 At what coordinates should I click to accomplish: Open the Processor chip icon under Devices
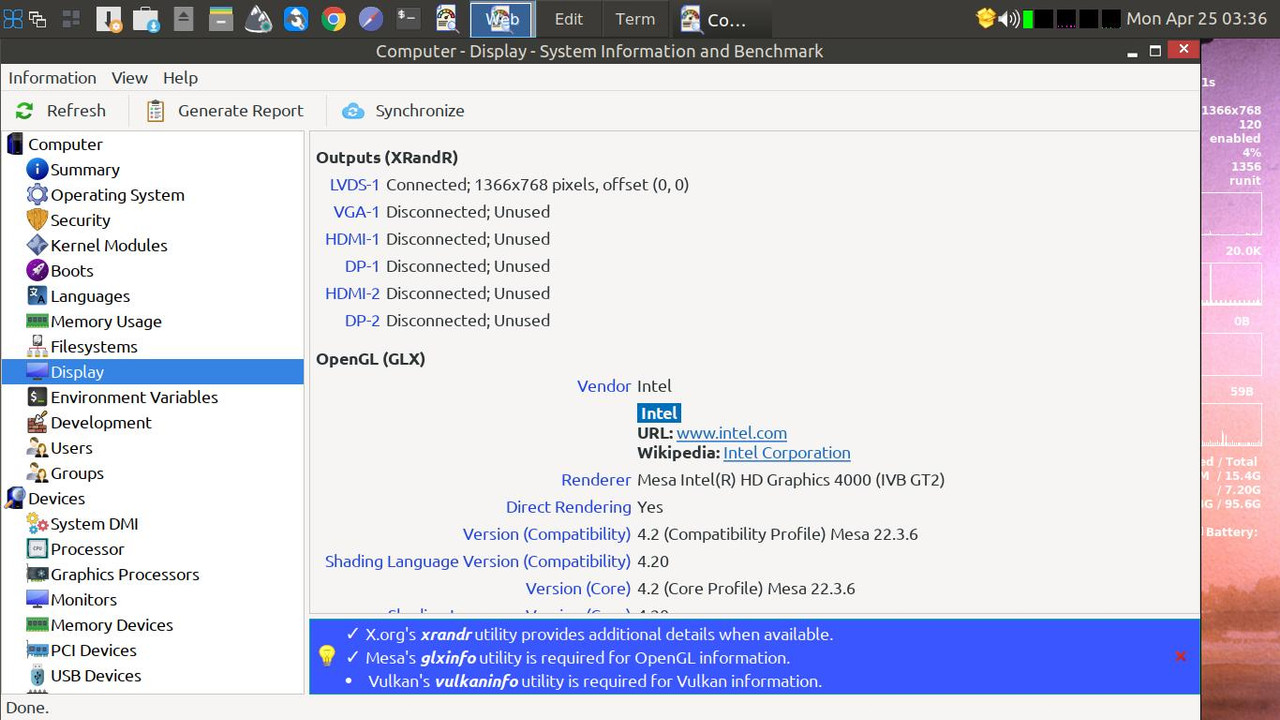(x=37, y=549)
